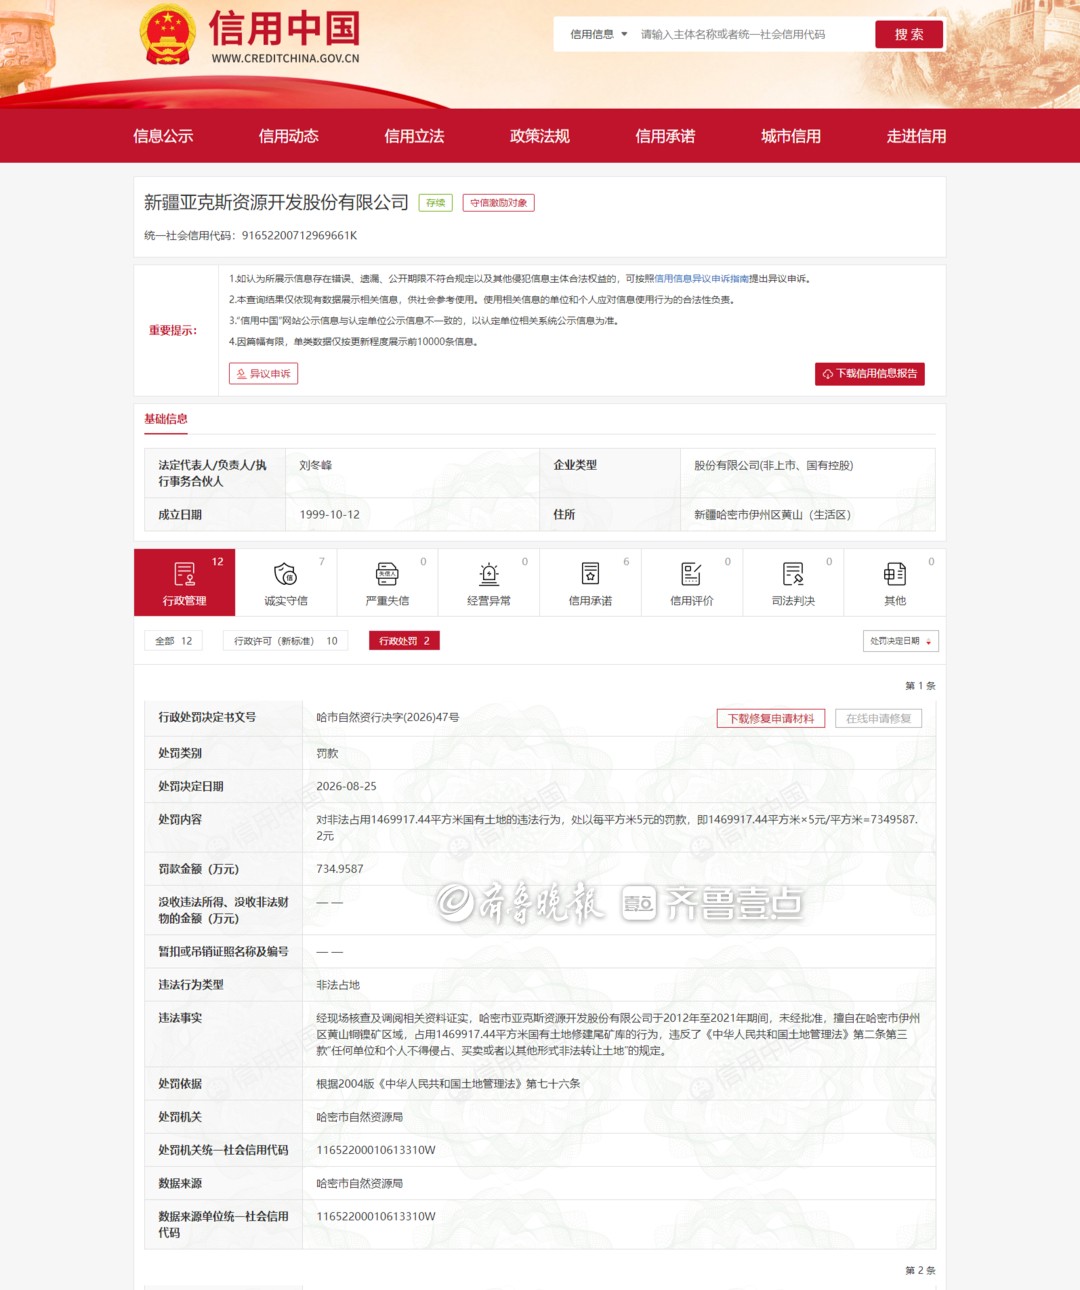Open the 信用承诺 icon tab
This screenshot has height=1290, width=1080.
tap(590, 582)
